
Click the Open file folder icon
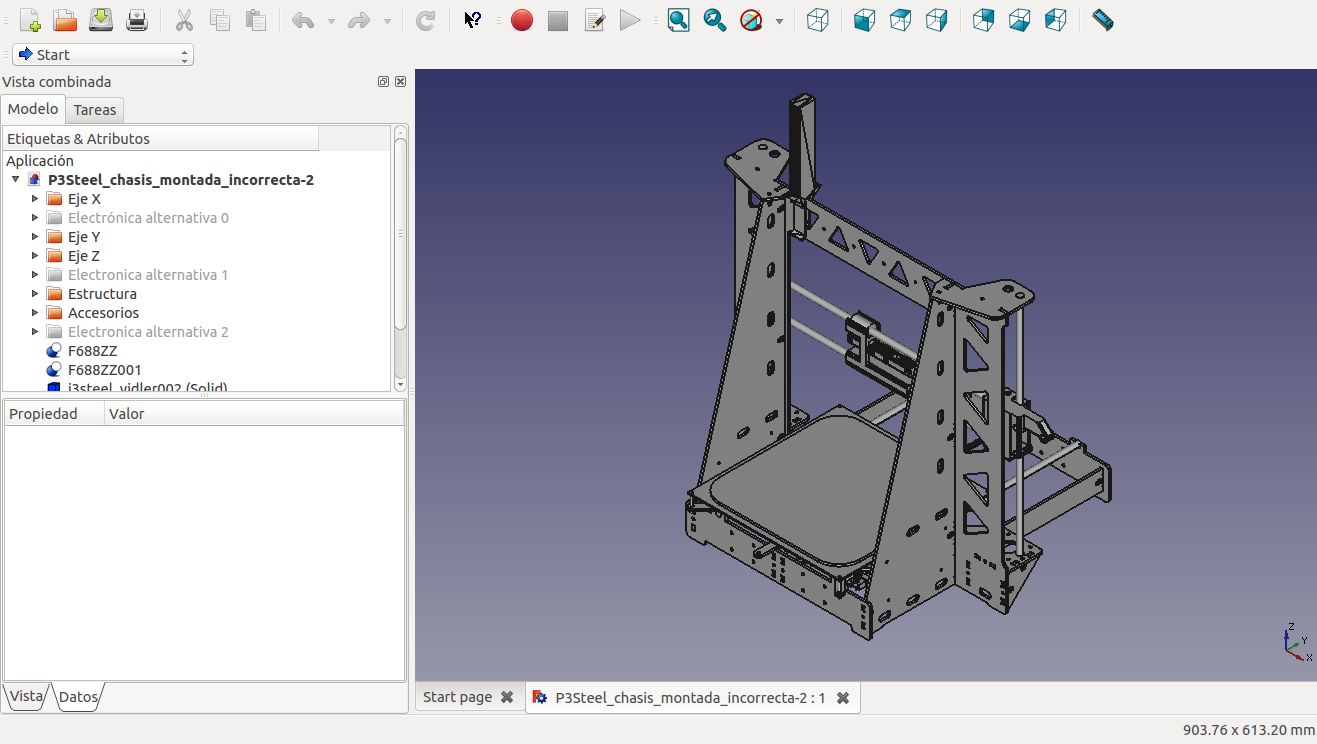pos(65,20)
